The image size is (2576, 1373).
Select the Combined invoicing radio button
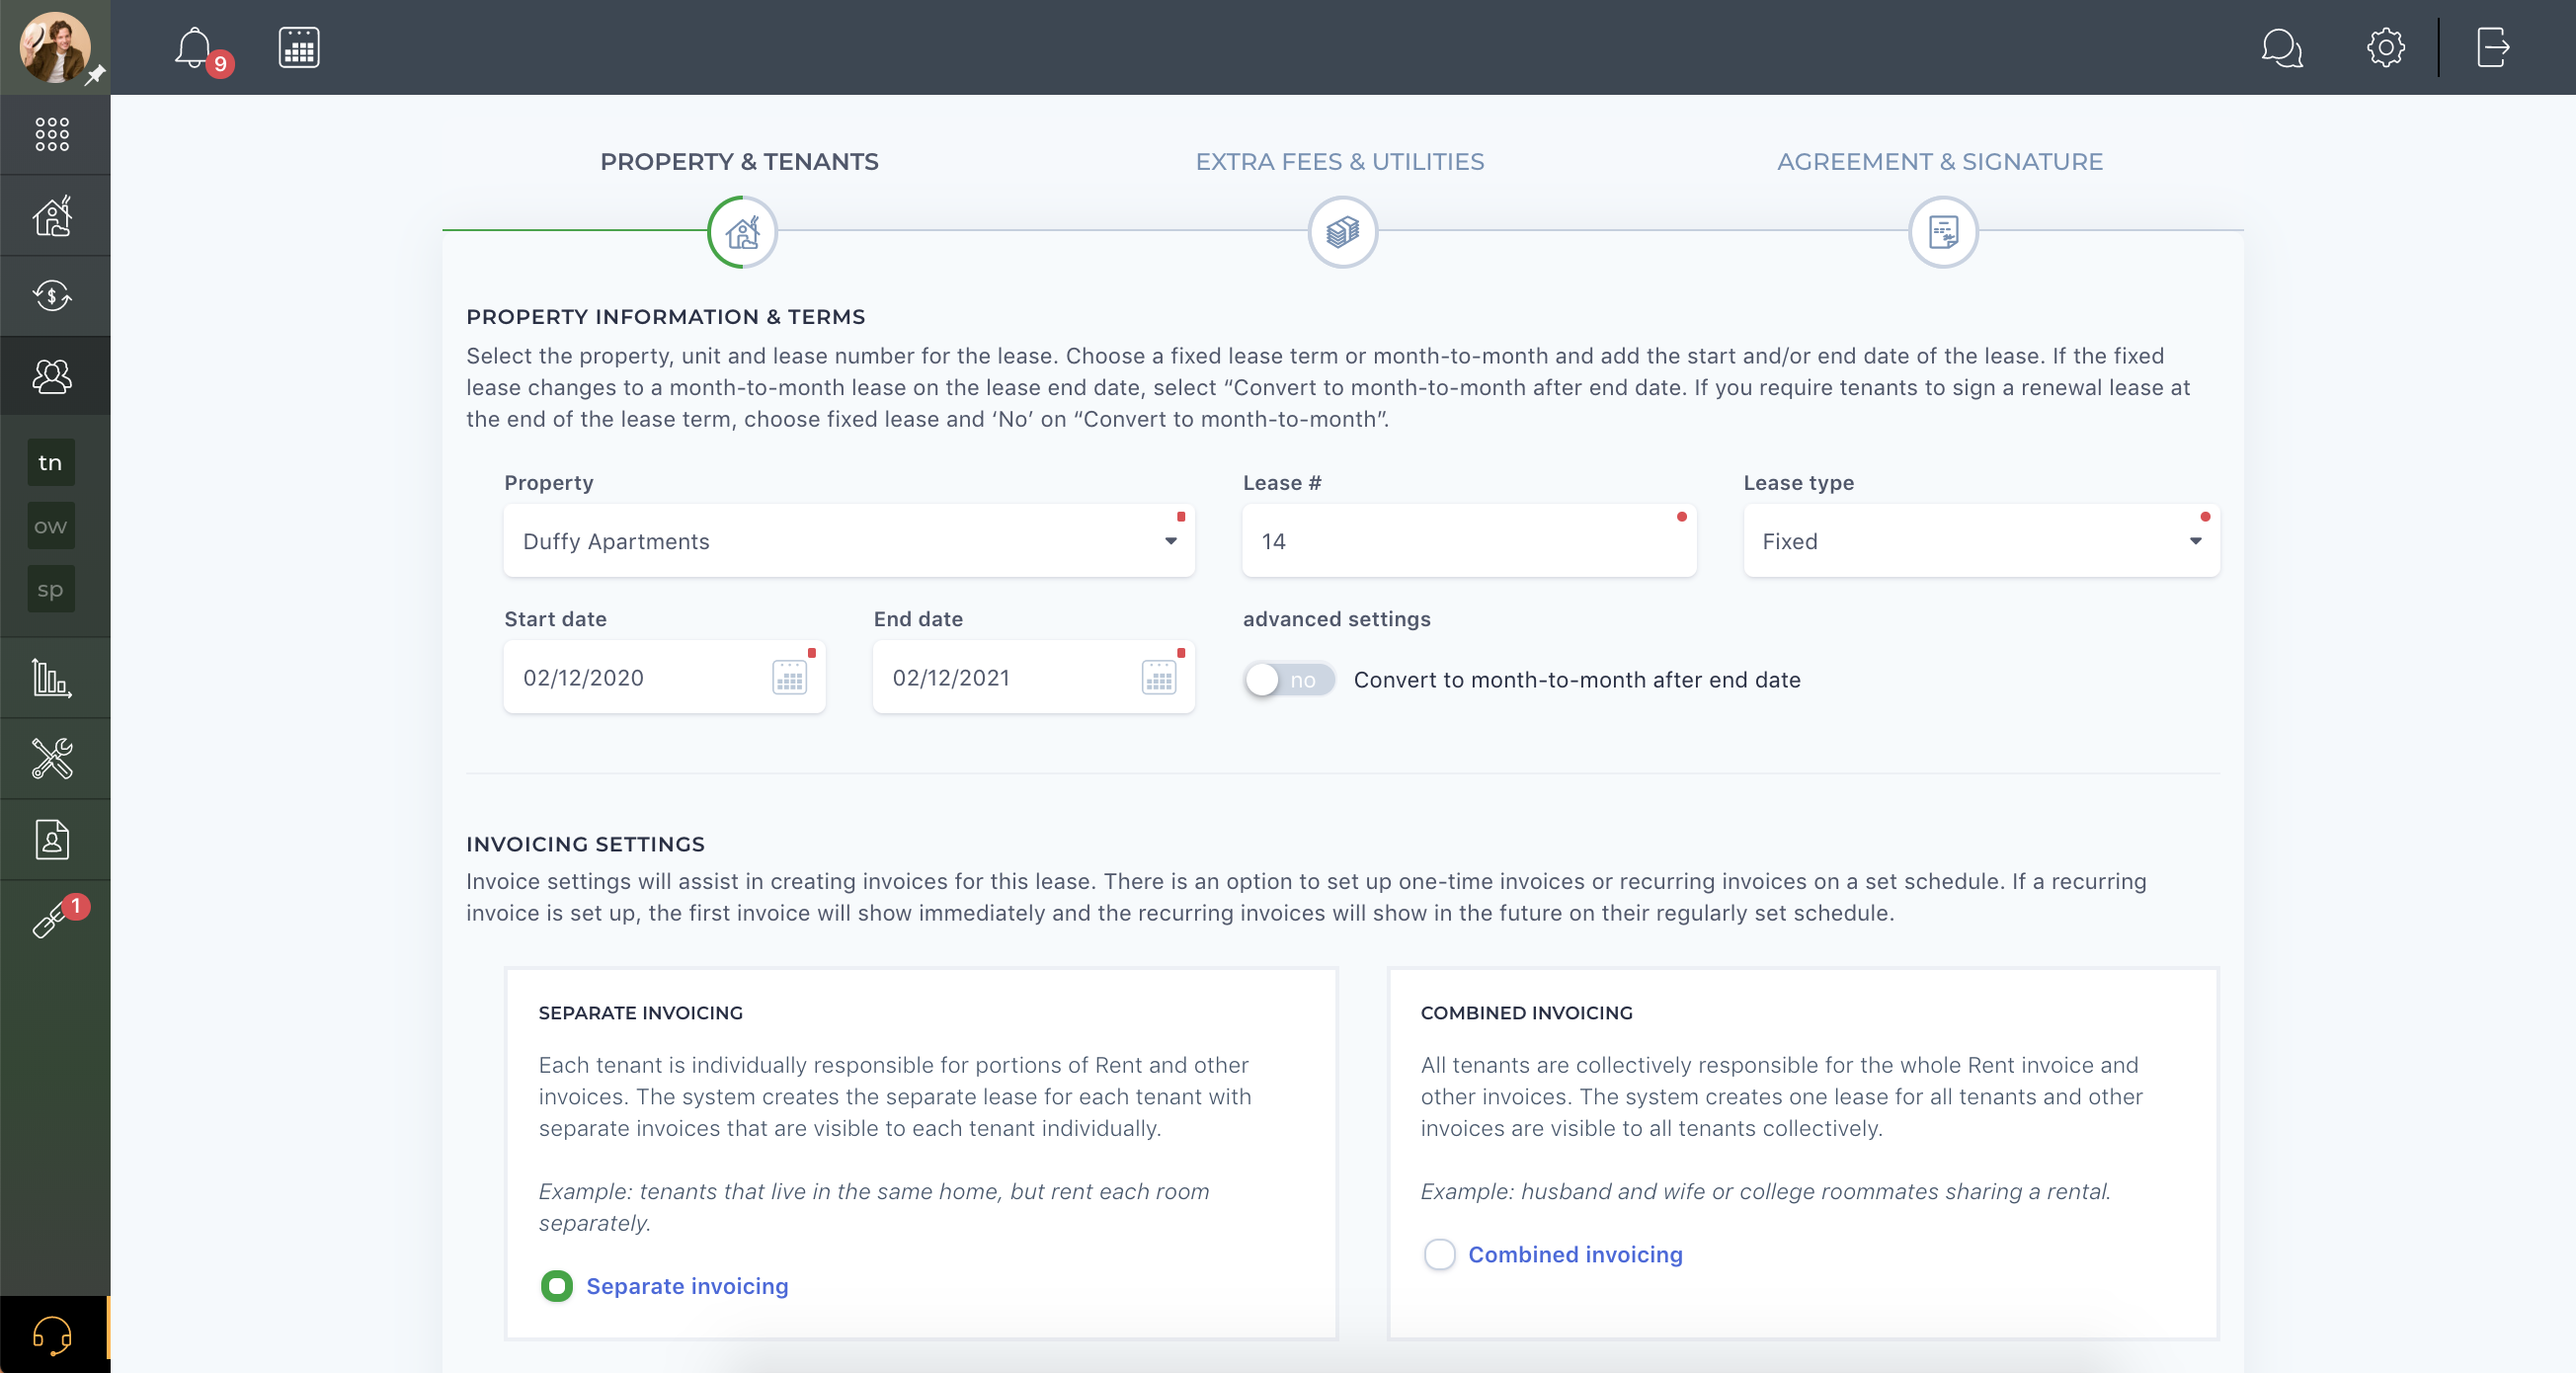(x=1439, y=1254)
